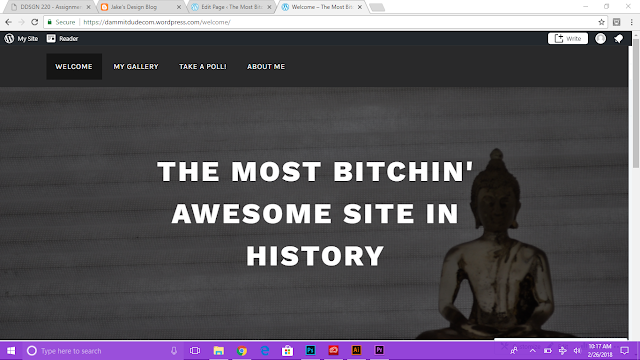This screenshot has width=640, height=360.
Task: Close the Edit Page tab
Action: coord(269,7)
